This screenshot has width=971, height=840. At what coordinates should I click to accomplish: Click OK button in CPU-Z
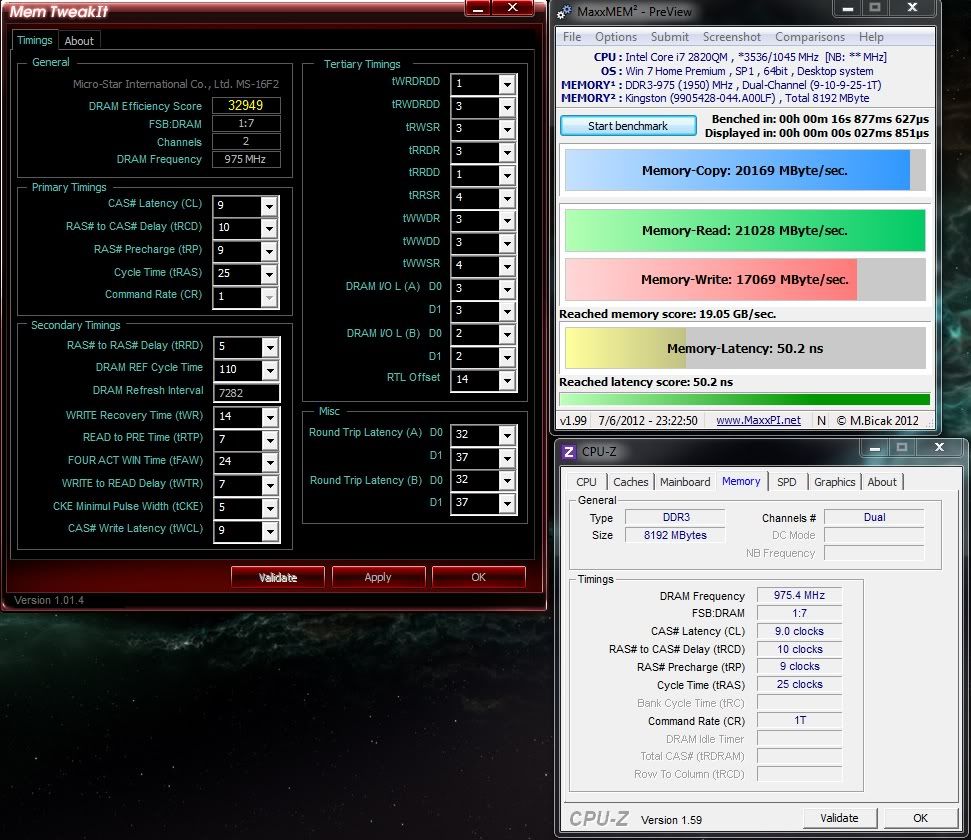click(920, 818)
